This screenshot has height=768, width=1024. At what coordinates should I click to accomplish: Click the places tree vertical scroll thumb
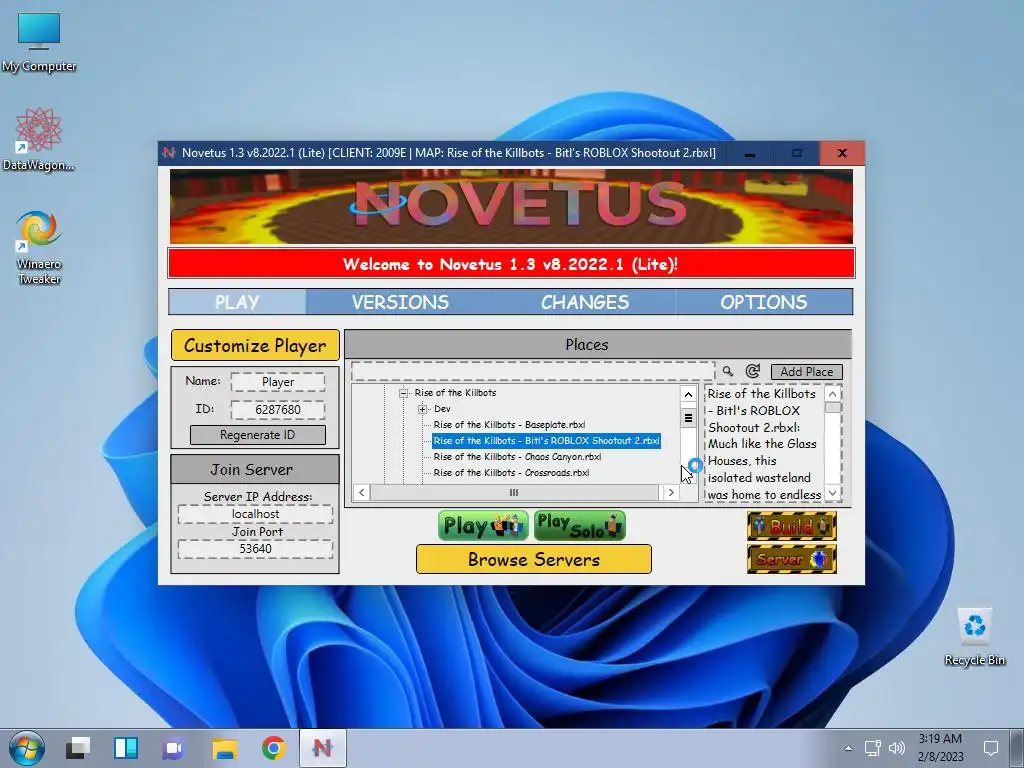click(688, 418)
